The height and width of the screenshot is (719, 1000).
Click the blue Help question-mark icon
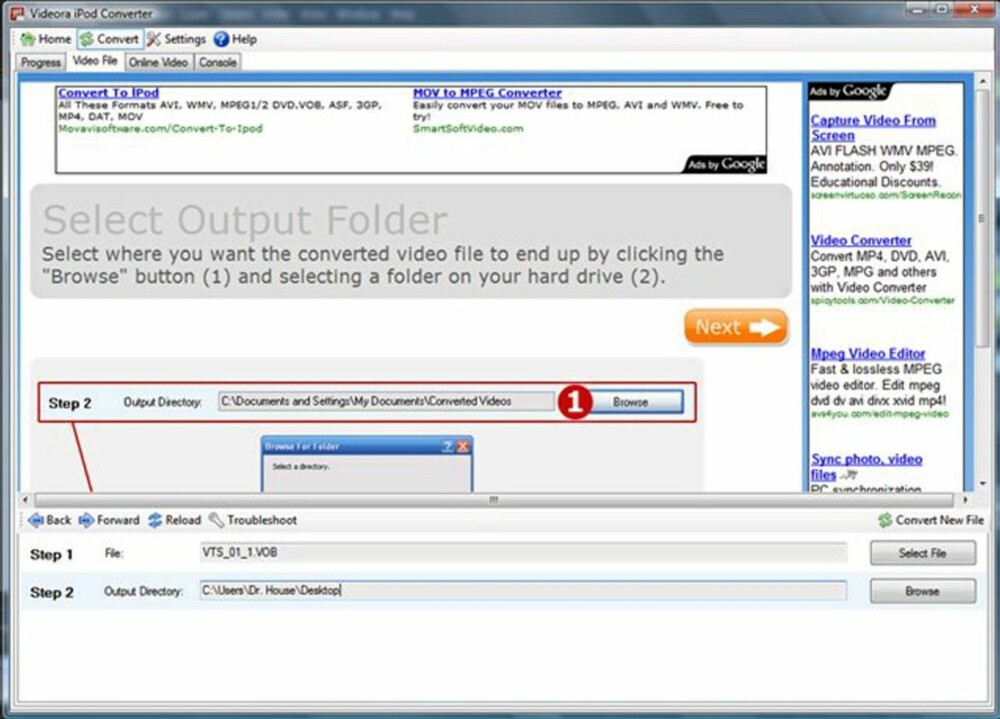(x=221, y=40)
